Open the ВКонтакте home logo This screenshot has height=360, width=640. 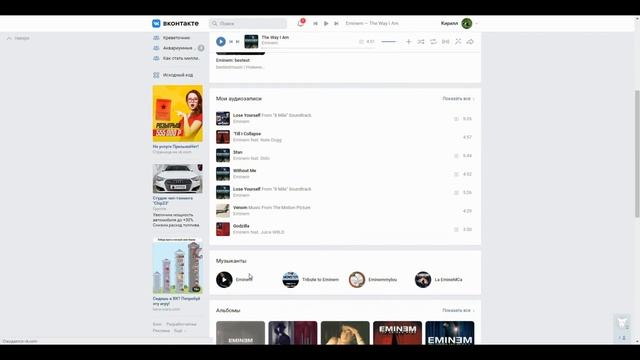click(175, 23)
